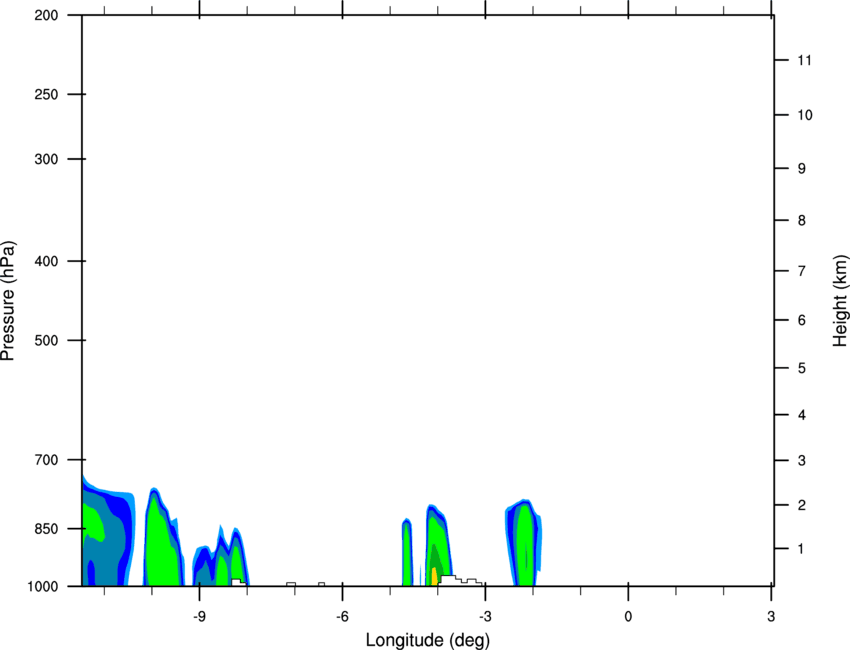This screenshot has height=650, width=850.
Task: Click the 500 pressure tick label
Action: [x=46, y=340]
